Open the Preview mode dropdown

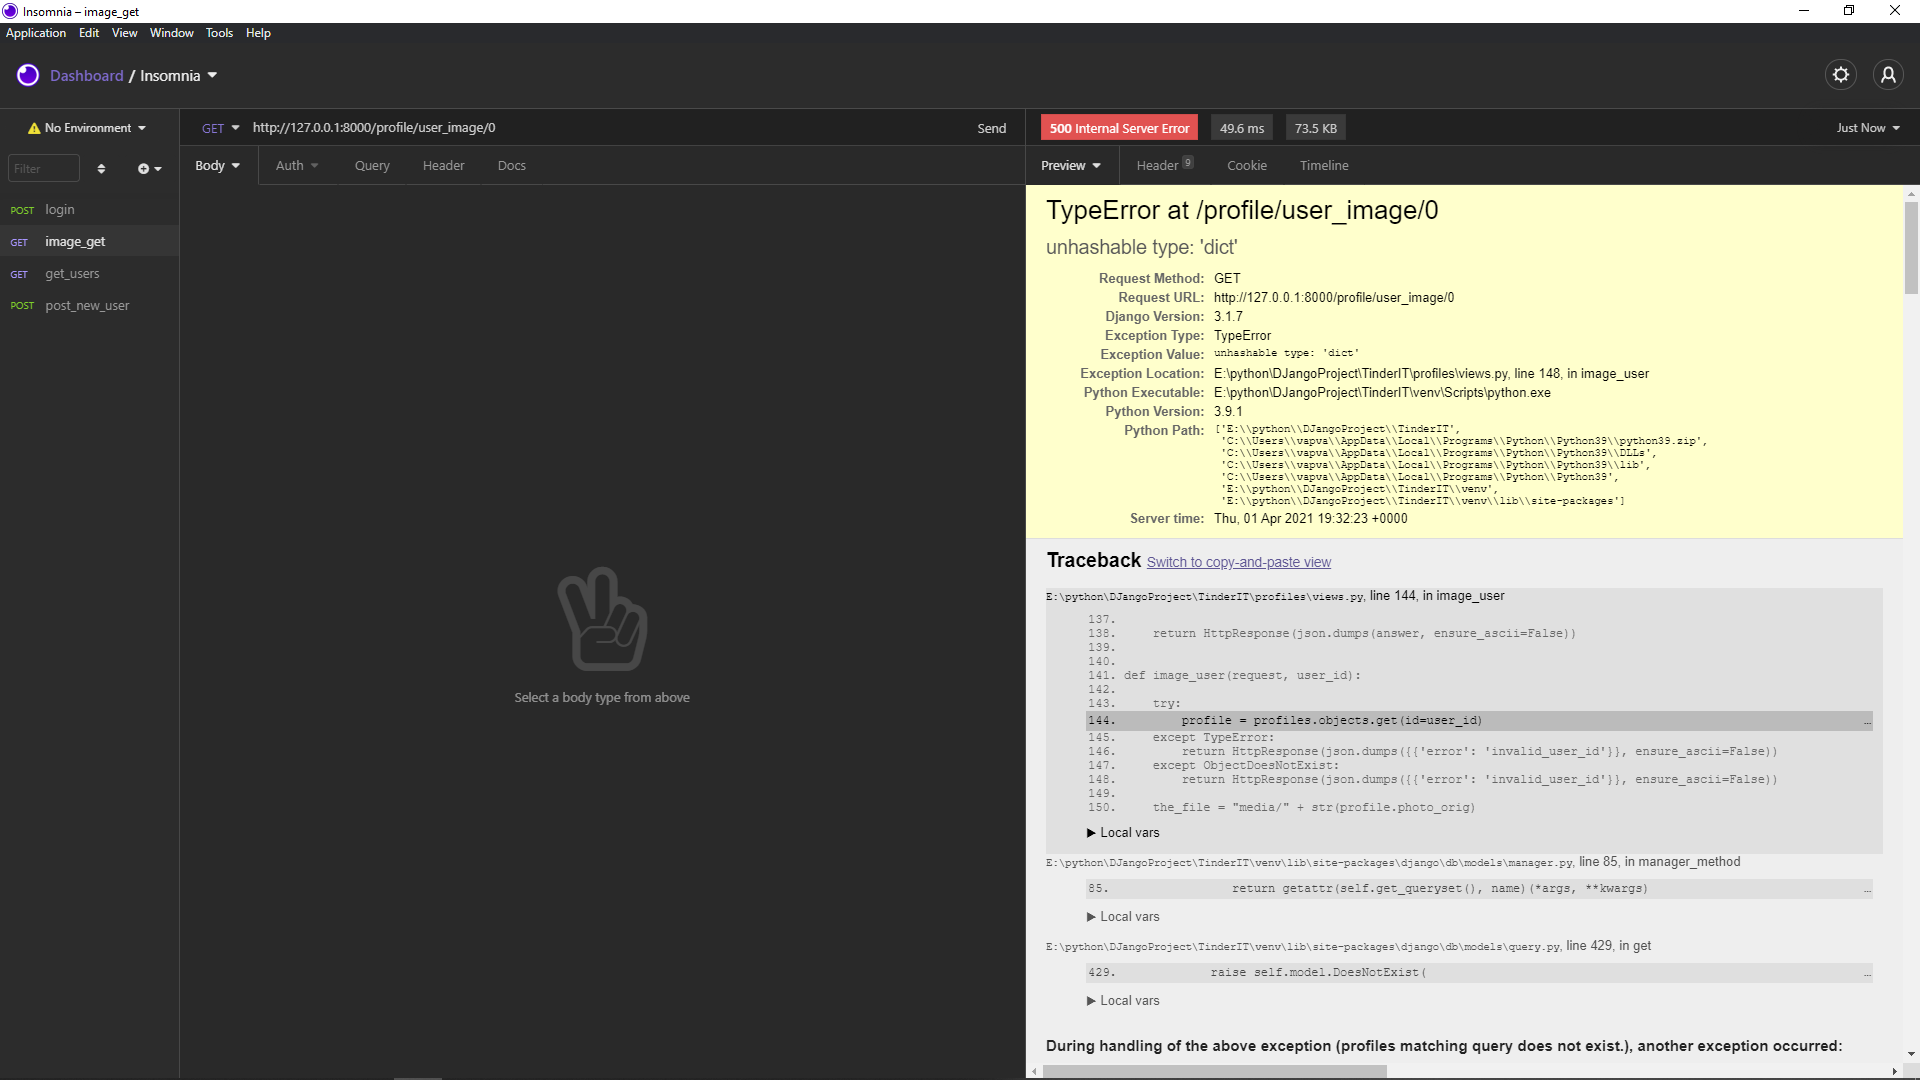[x=1070, y=166]
